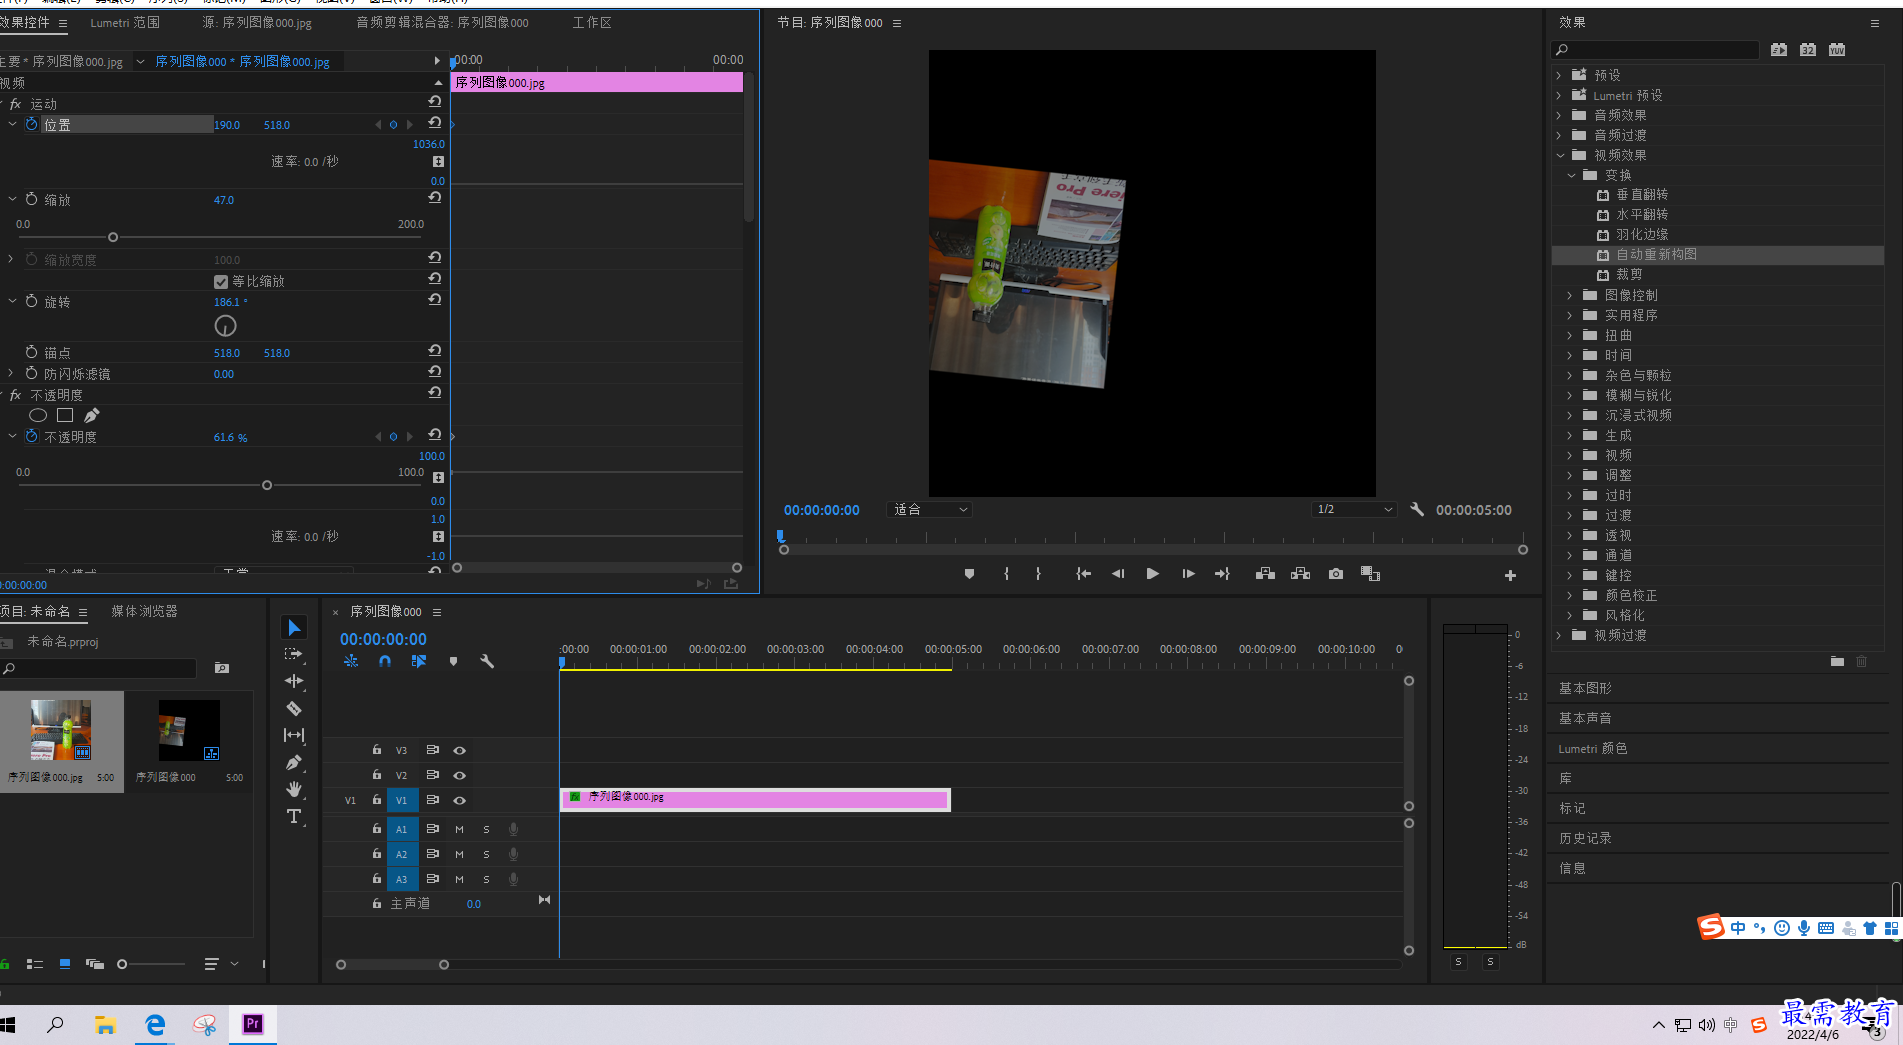Click the rotation value 186.1
This screenshot has height=1045, width=1903.
click(x=230, y=302)
